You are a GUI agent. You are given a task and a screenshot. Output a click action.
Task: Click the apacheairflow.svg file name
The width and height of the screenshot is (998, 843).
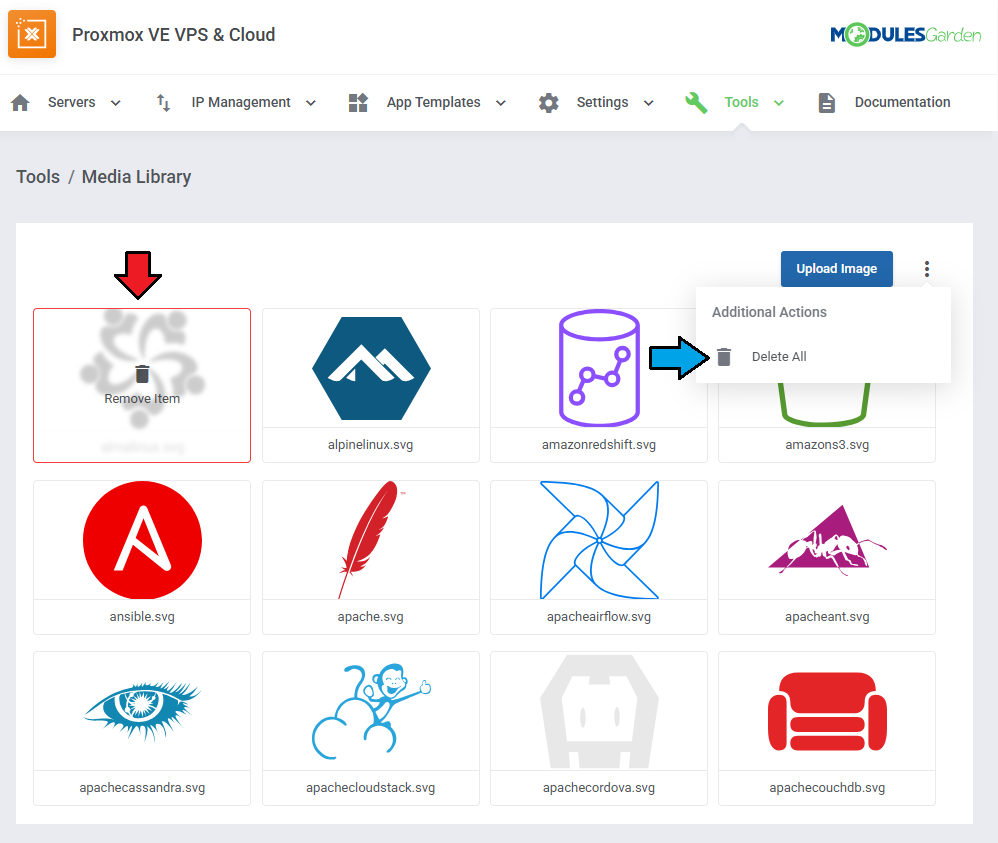[599, 616]
